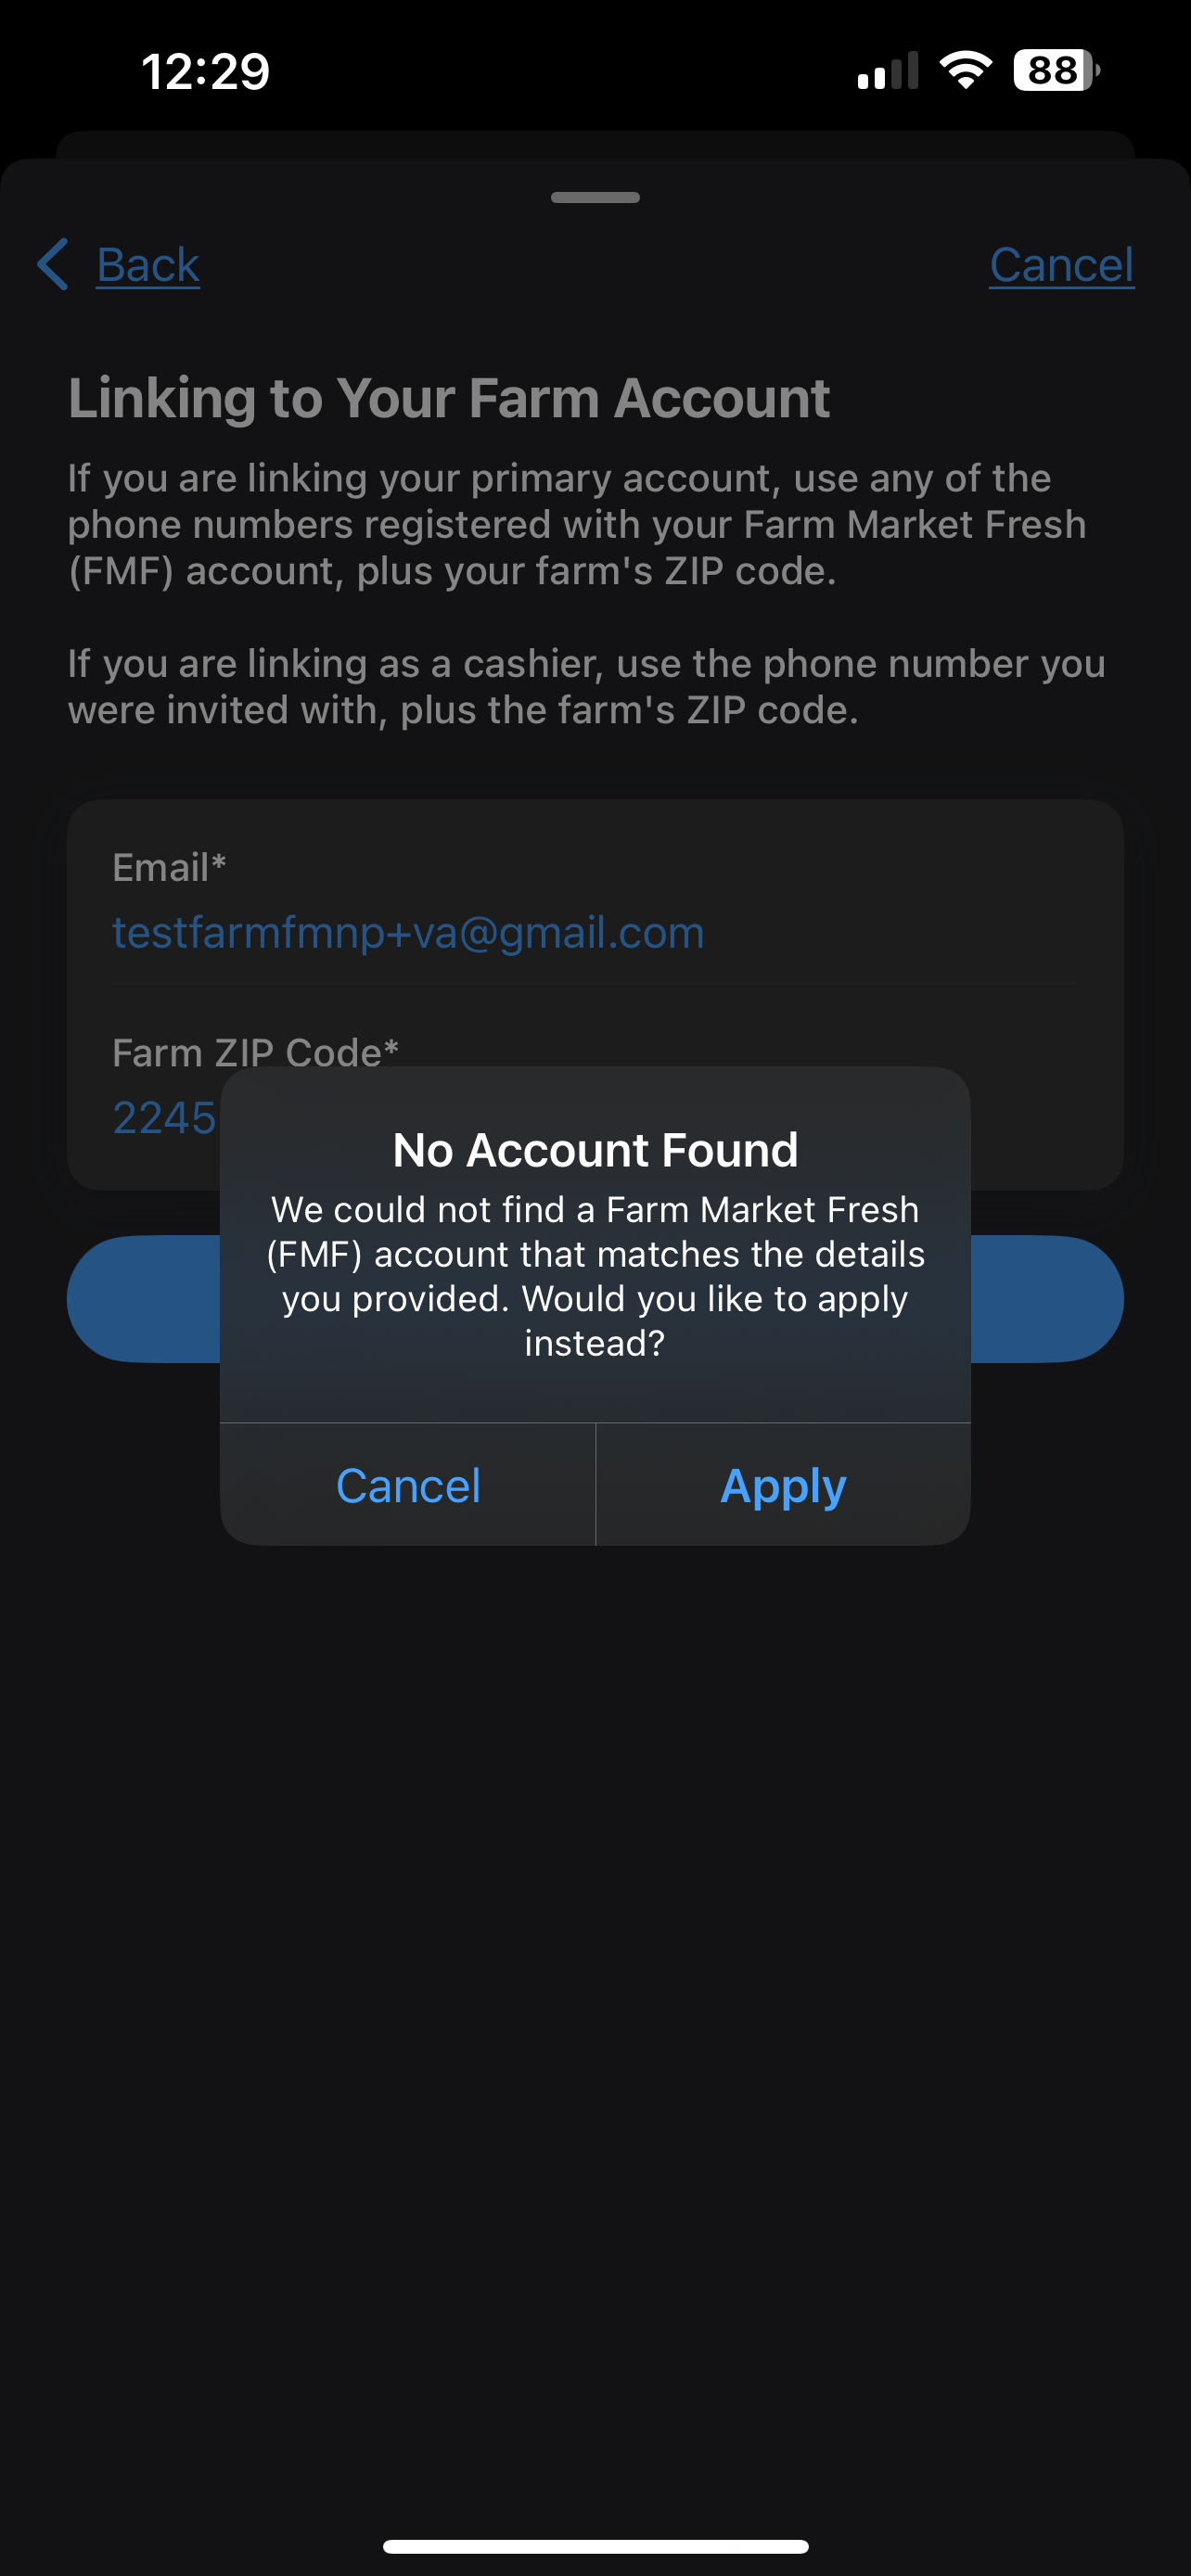Tap the "No Account Found" alert title

[x=595, y=1150]
